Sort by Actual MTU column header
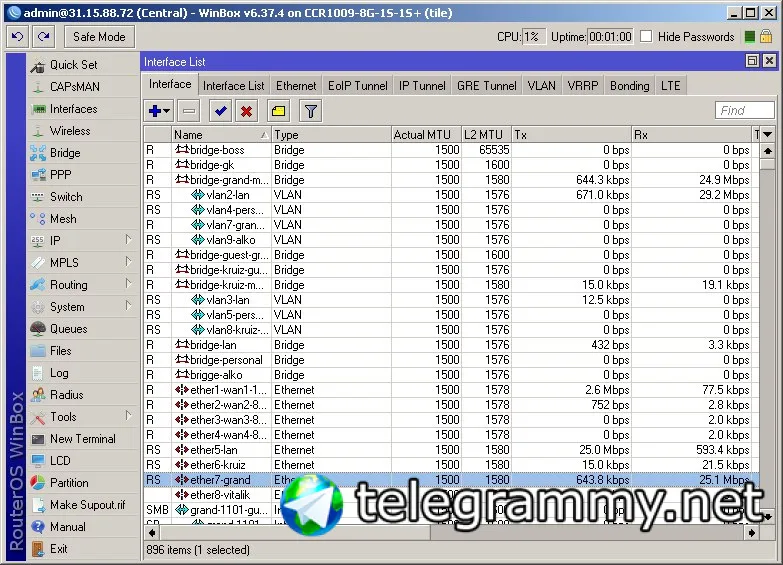 [426, 135]
